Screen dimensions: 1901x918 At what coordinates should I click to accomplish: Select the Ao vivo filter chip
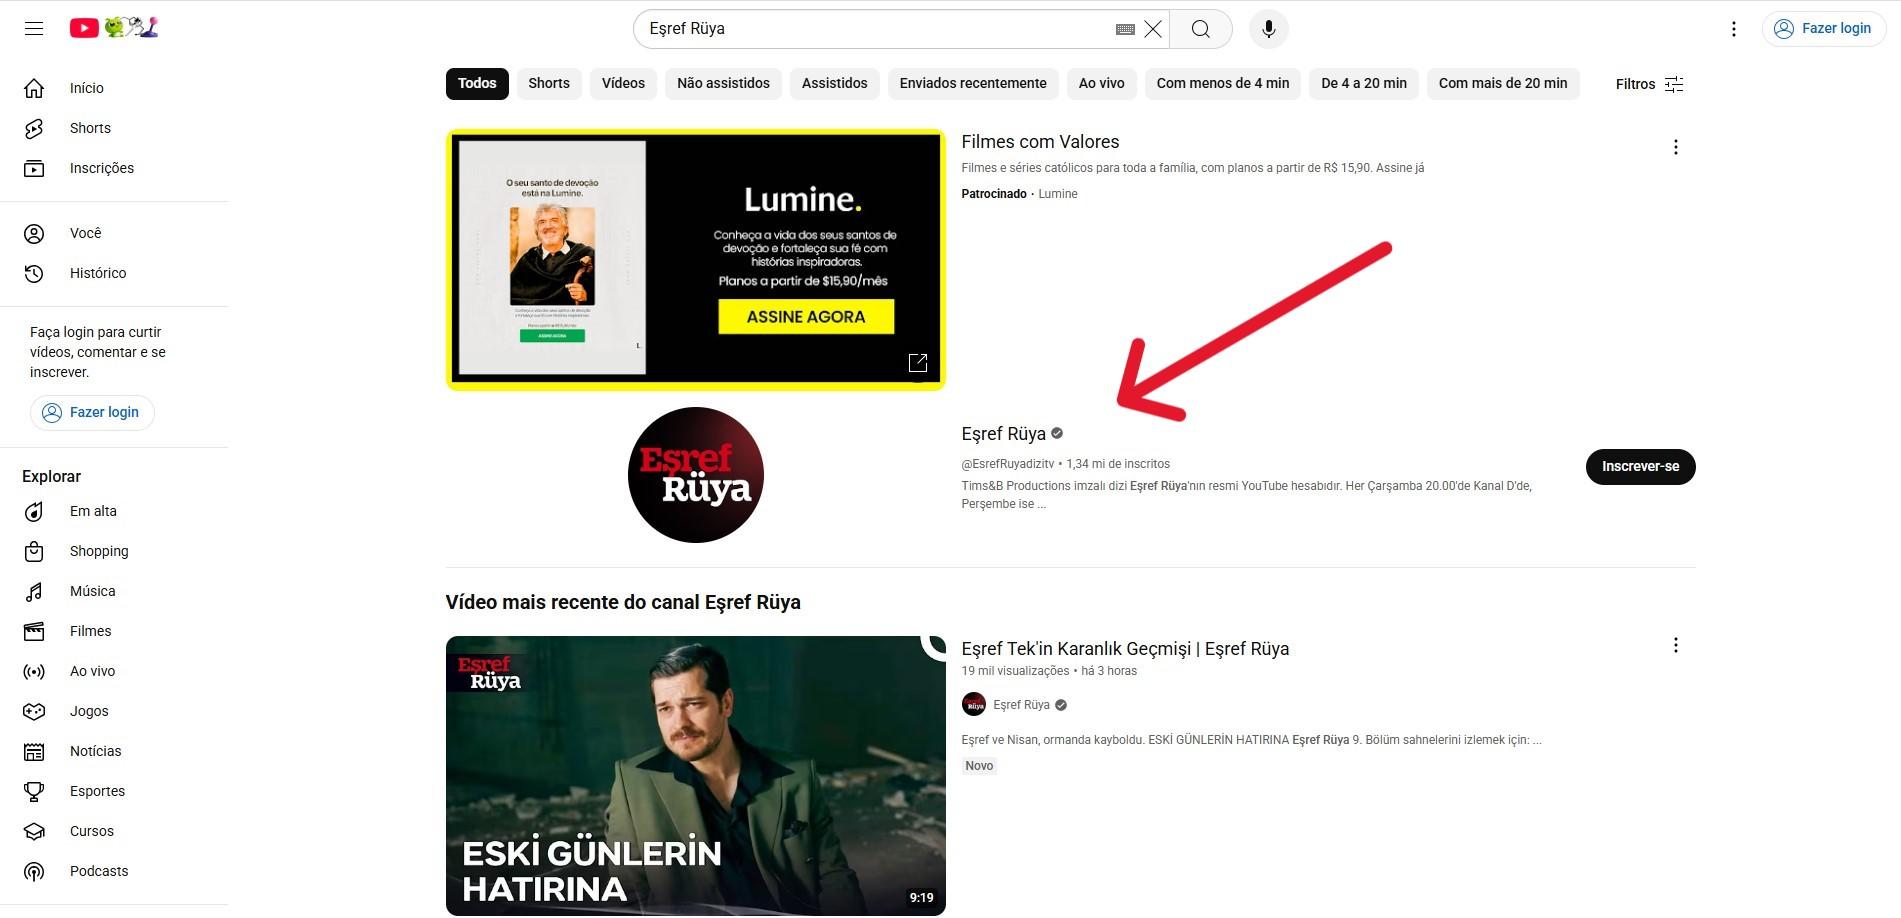1101,83
